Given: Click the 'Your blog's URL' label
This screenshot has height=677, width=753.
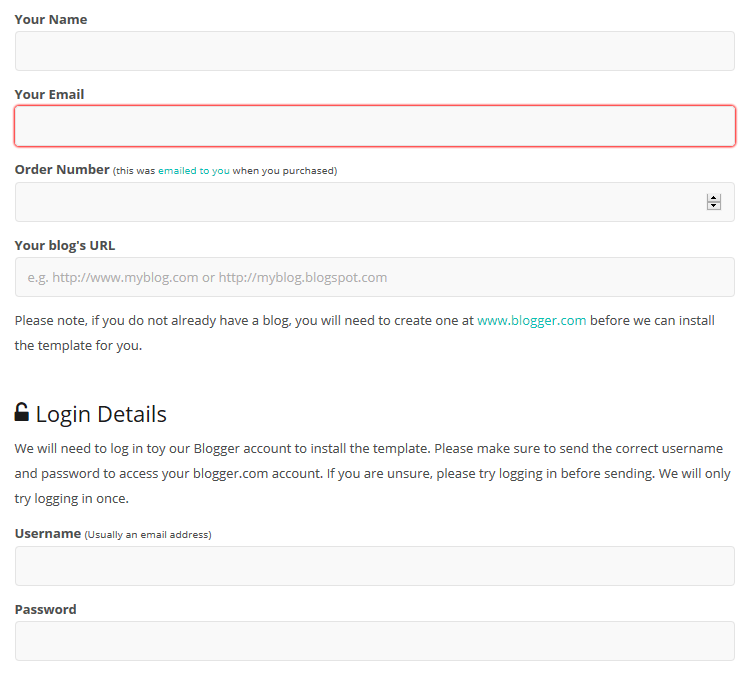Looking at the screenshot, I should coord(65,245).
